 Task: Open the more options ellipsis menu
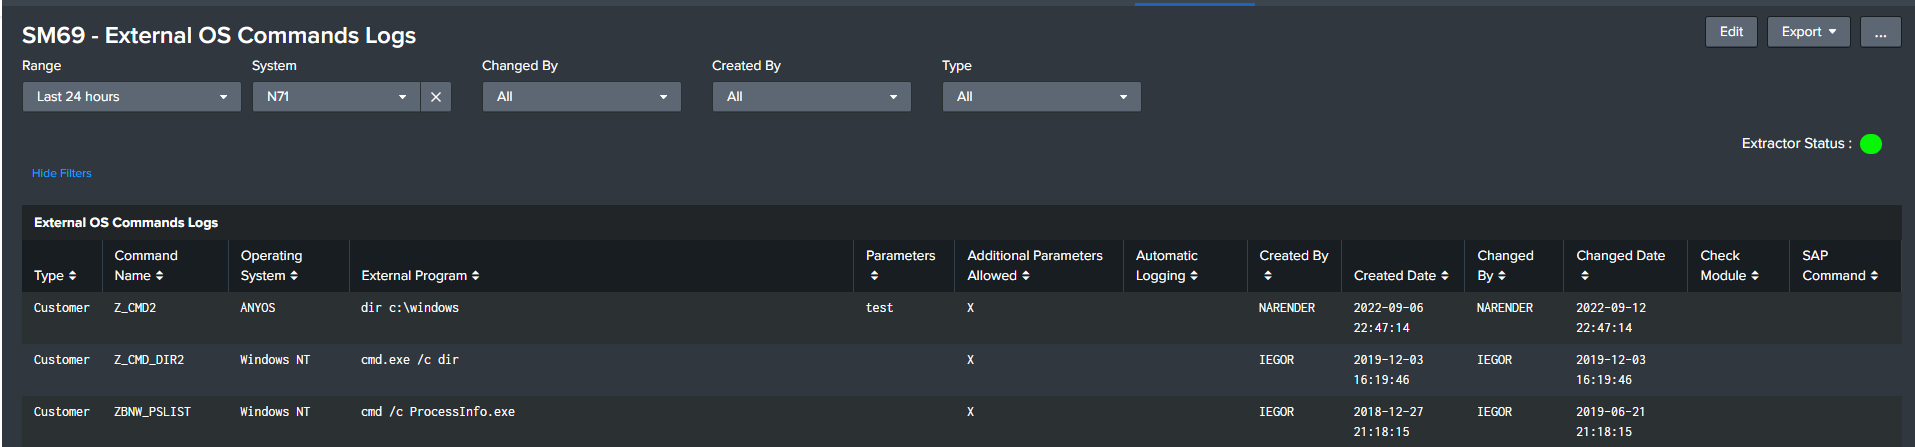coord(1880,32)
